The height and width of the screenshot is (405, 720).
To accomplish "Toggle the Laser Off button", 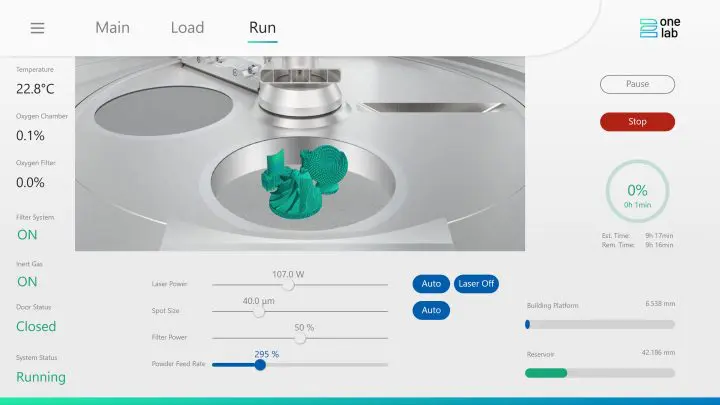I will coord(476,284).
